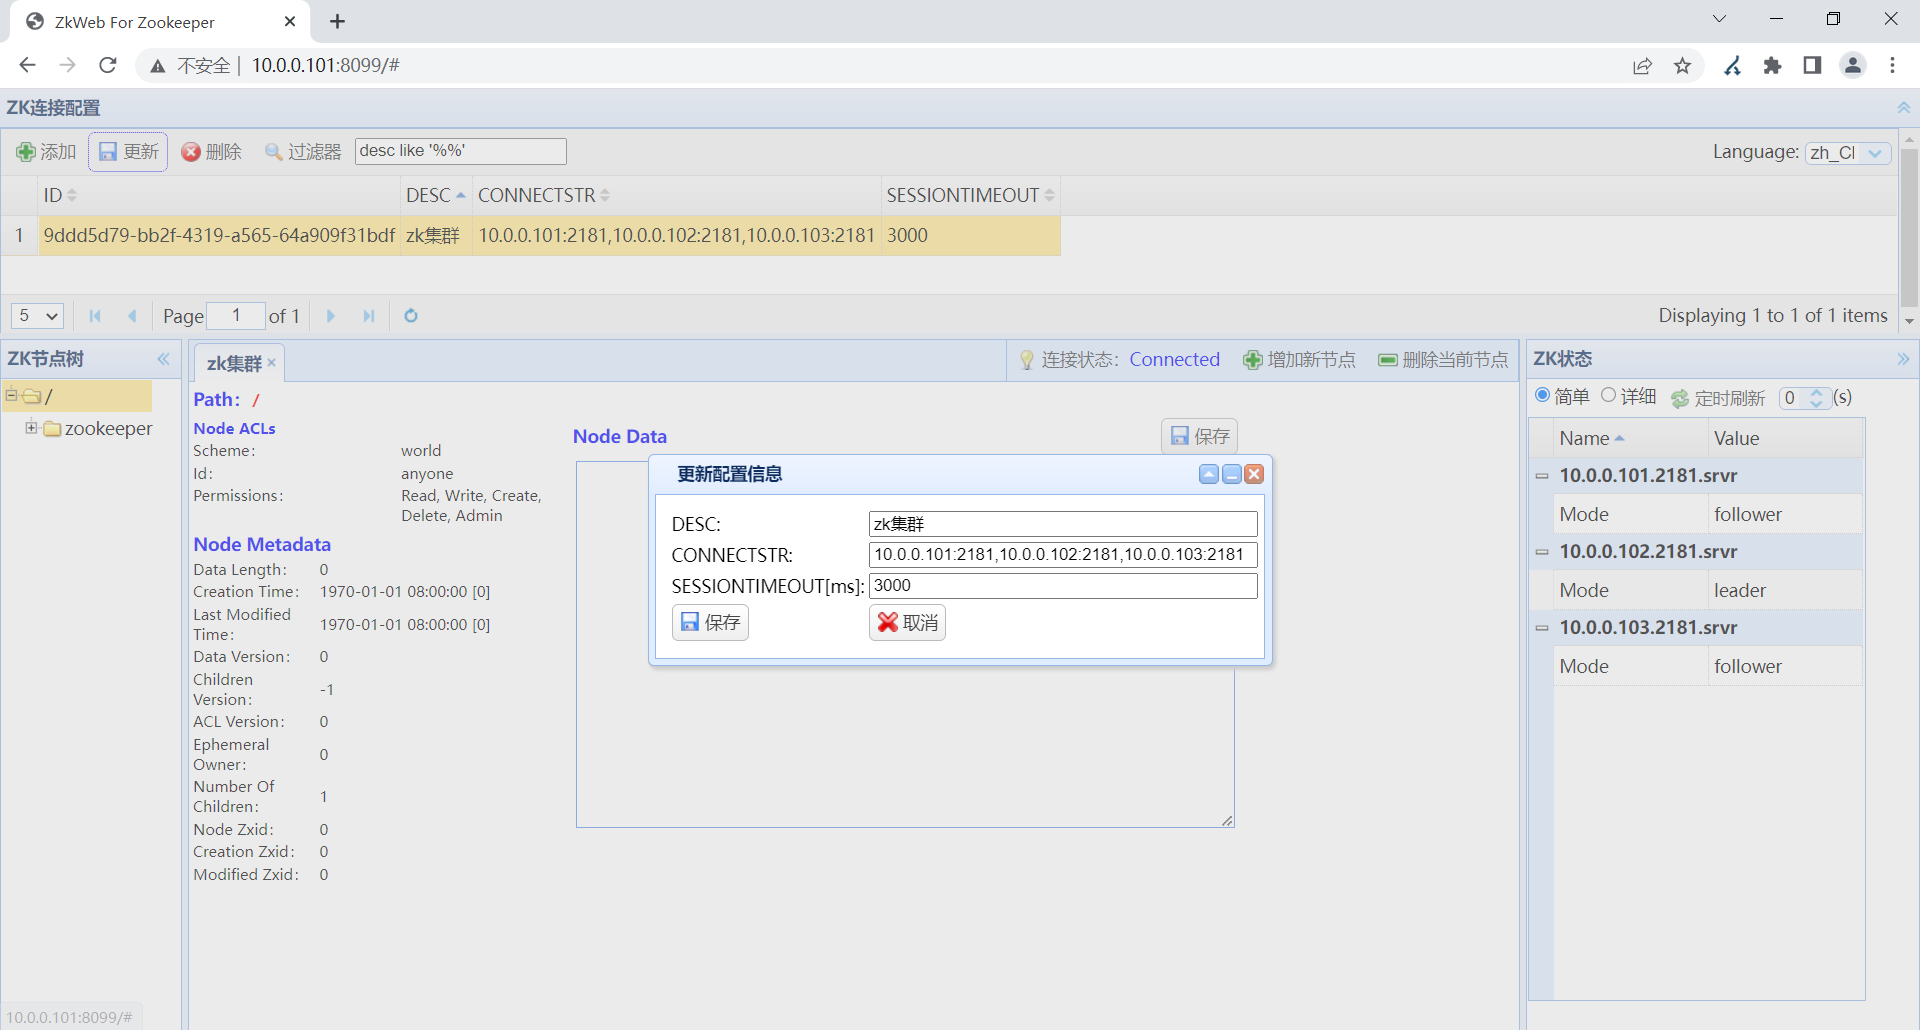Open the browser profile menu

click(1853, 66)
